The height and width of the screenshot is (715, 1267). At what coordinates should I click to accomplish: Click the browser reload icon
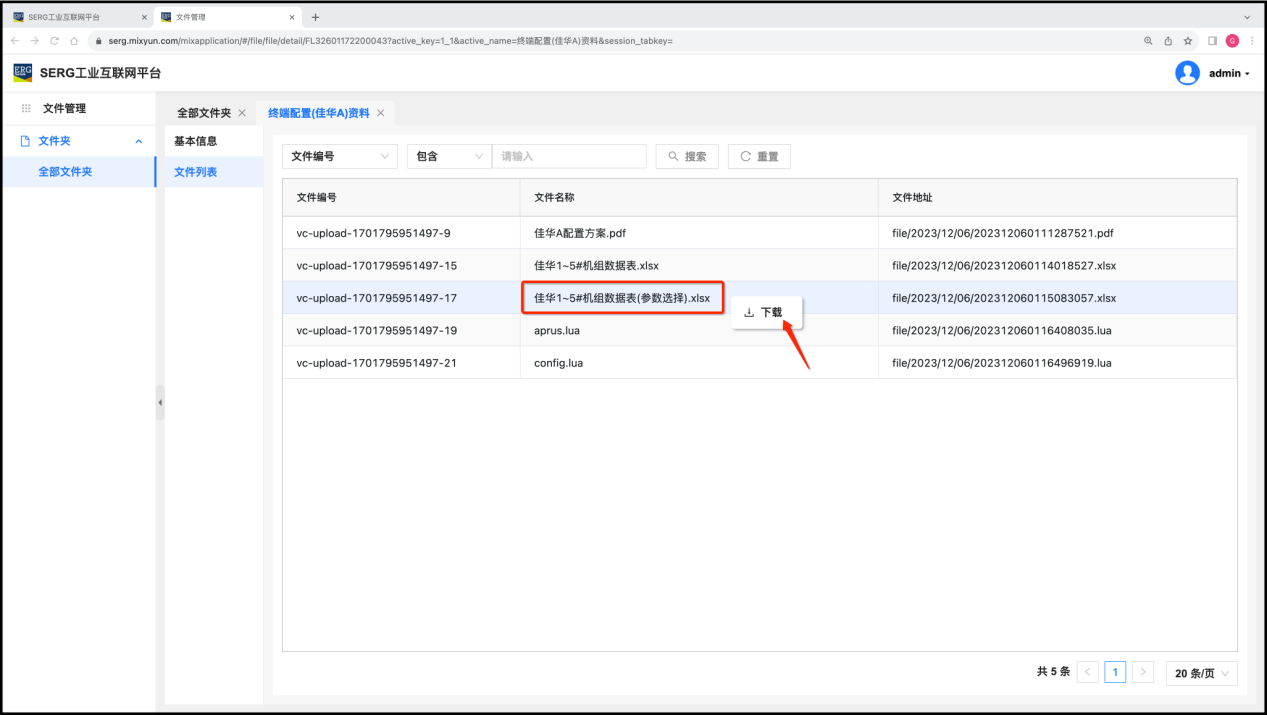point(54,41)
